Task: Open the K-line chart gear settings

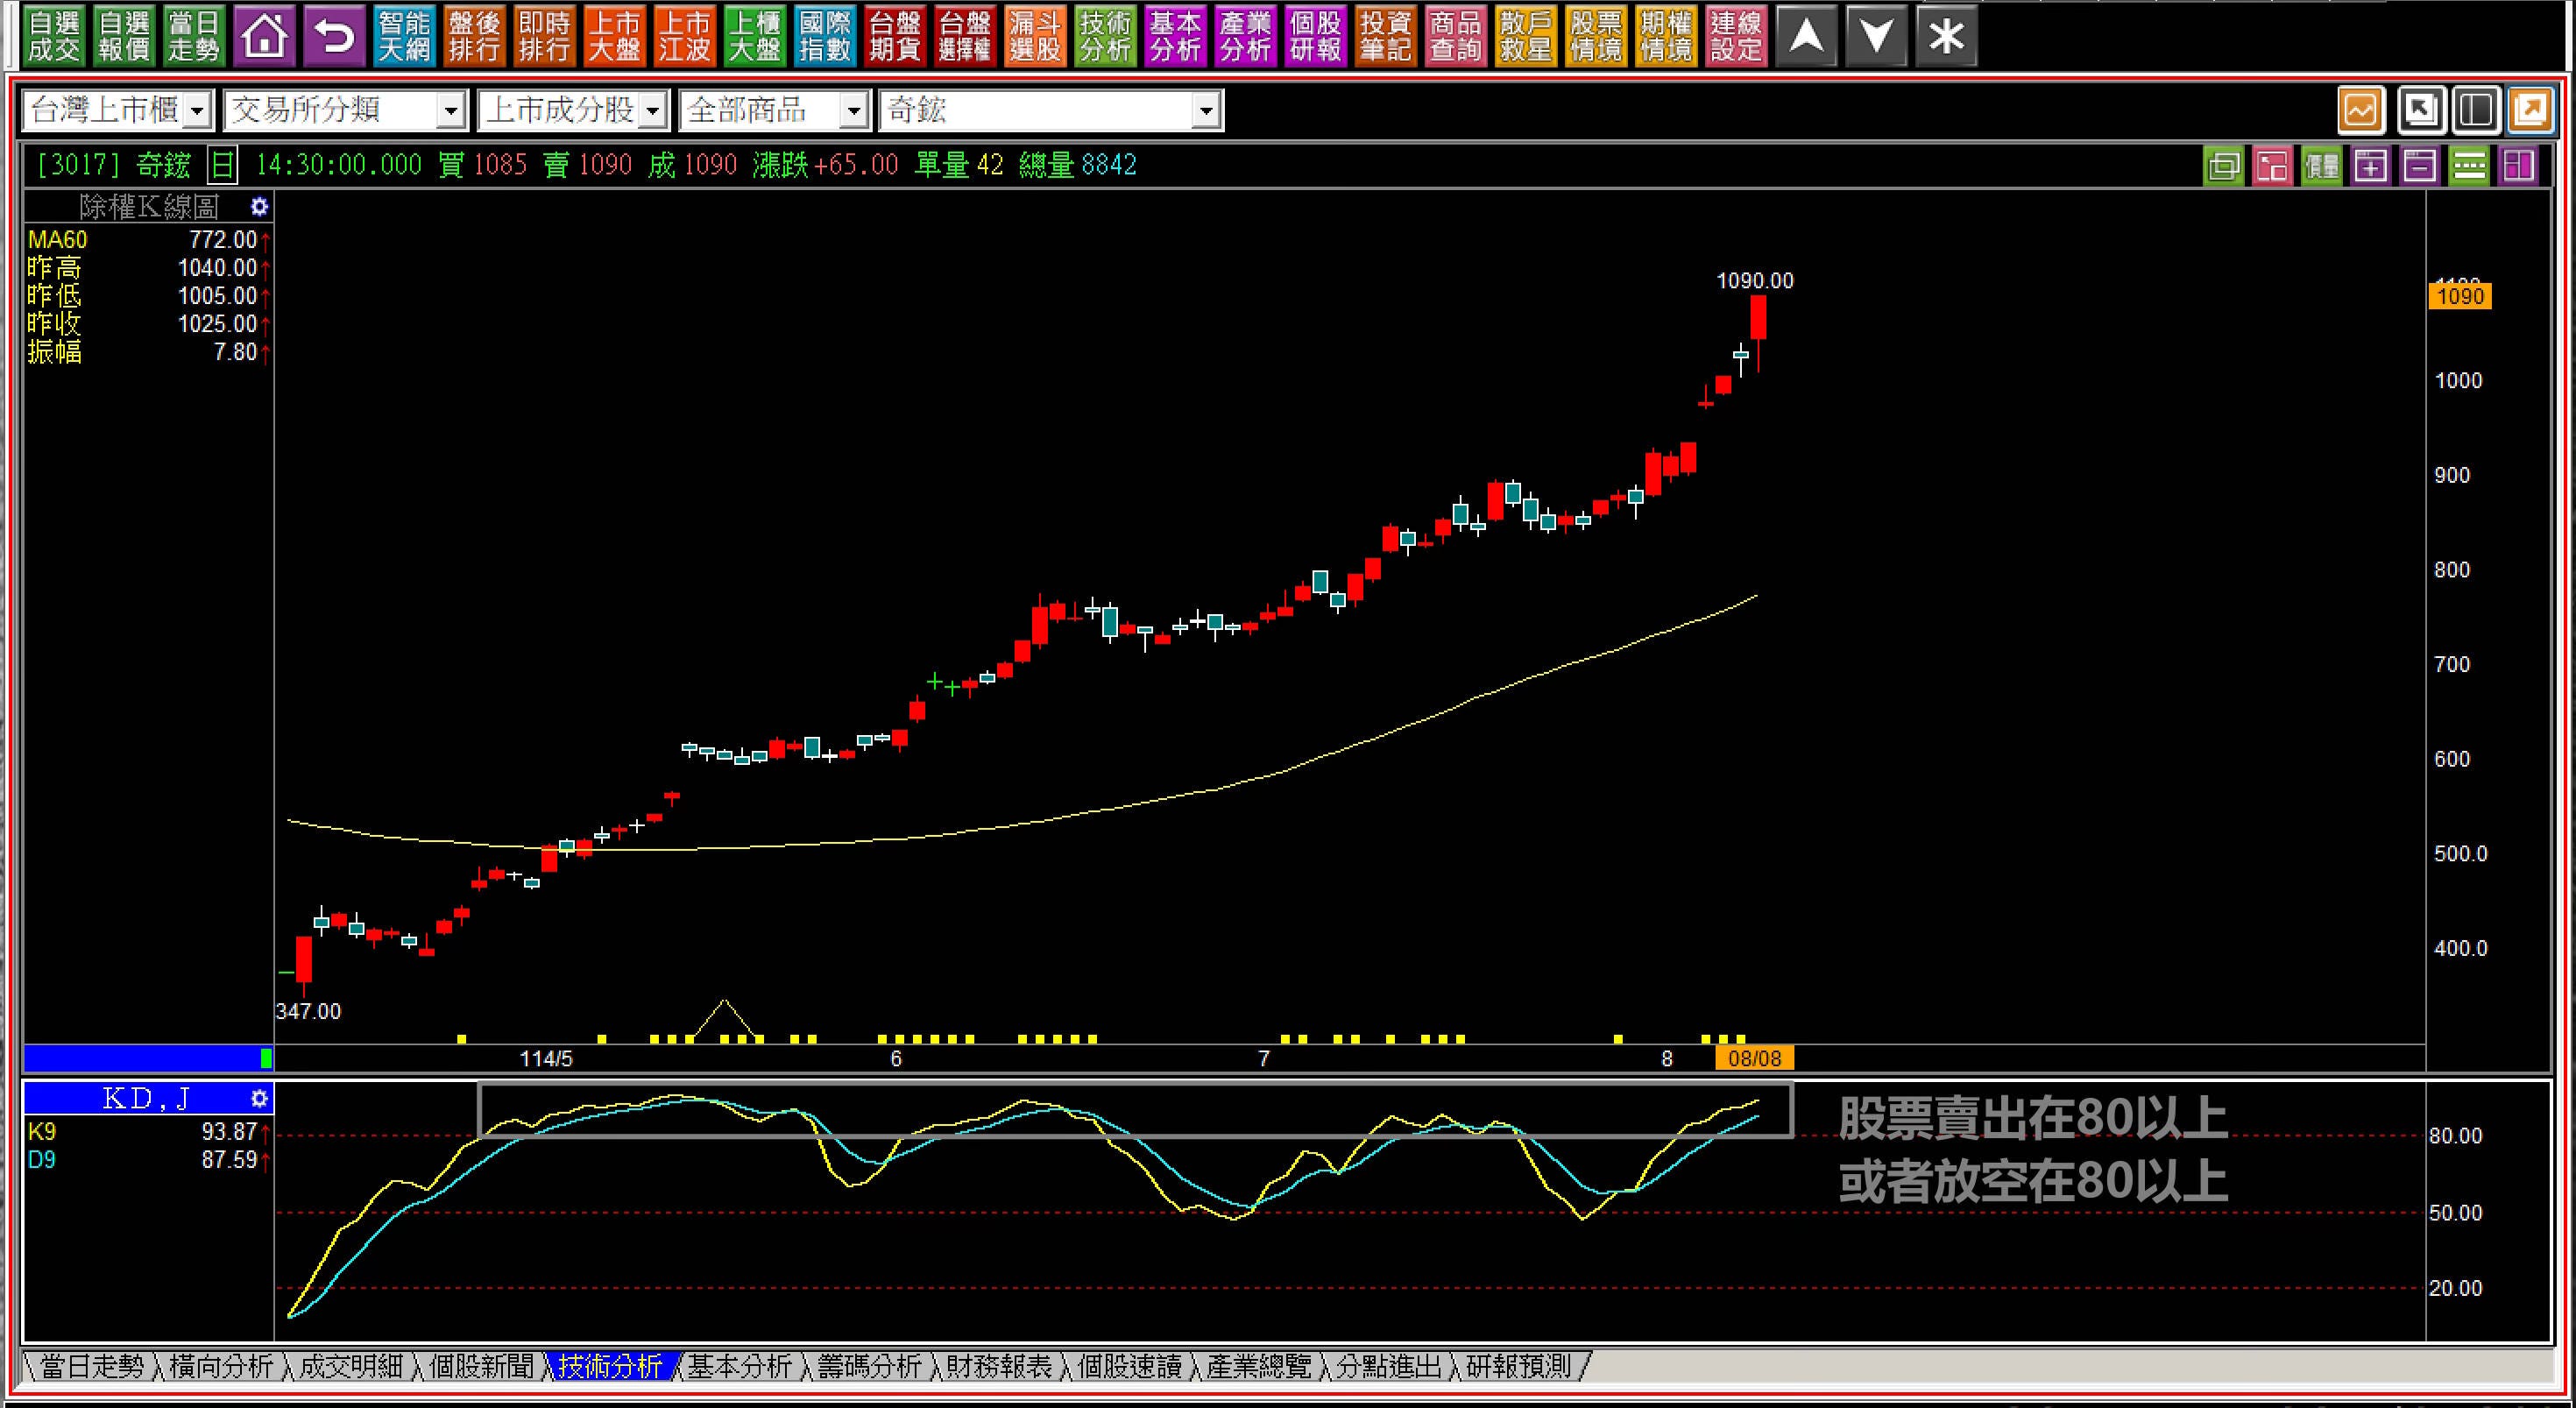Action: pos(259,207)
